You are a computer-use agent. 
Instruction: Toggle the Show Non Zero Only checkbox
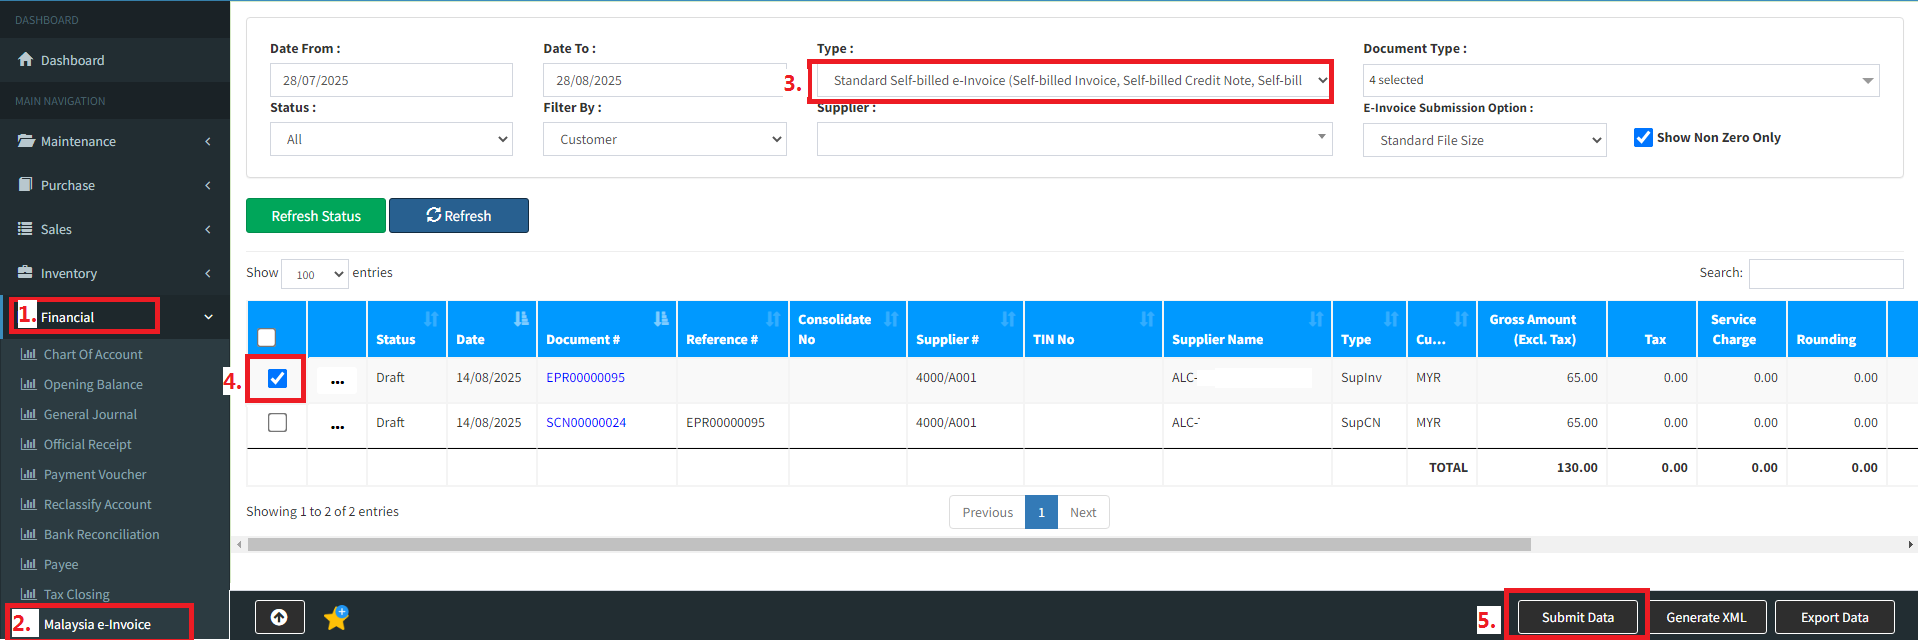pos(1643,137)
